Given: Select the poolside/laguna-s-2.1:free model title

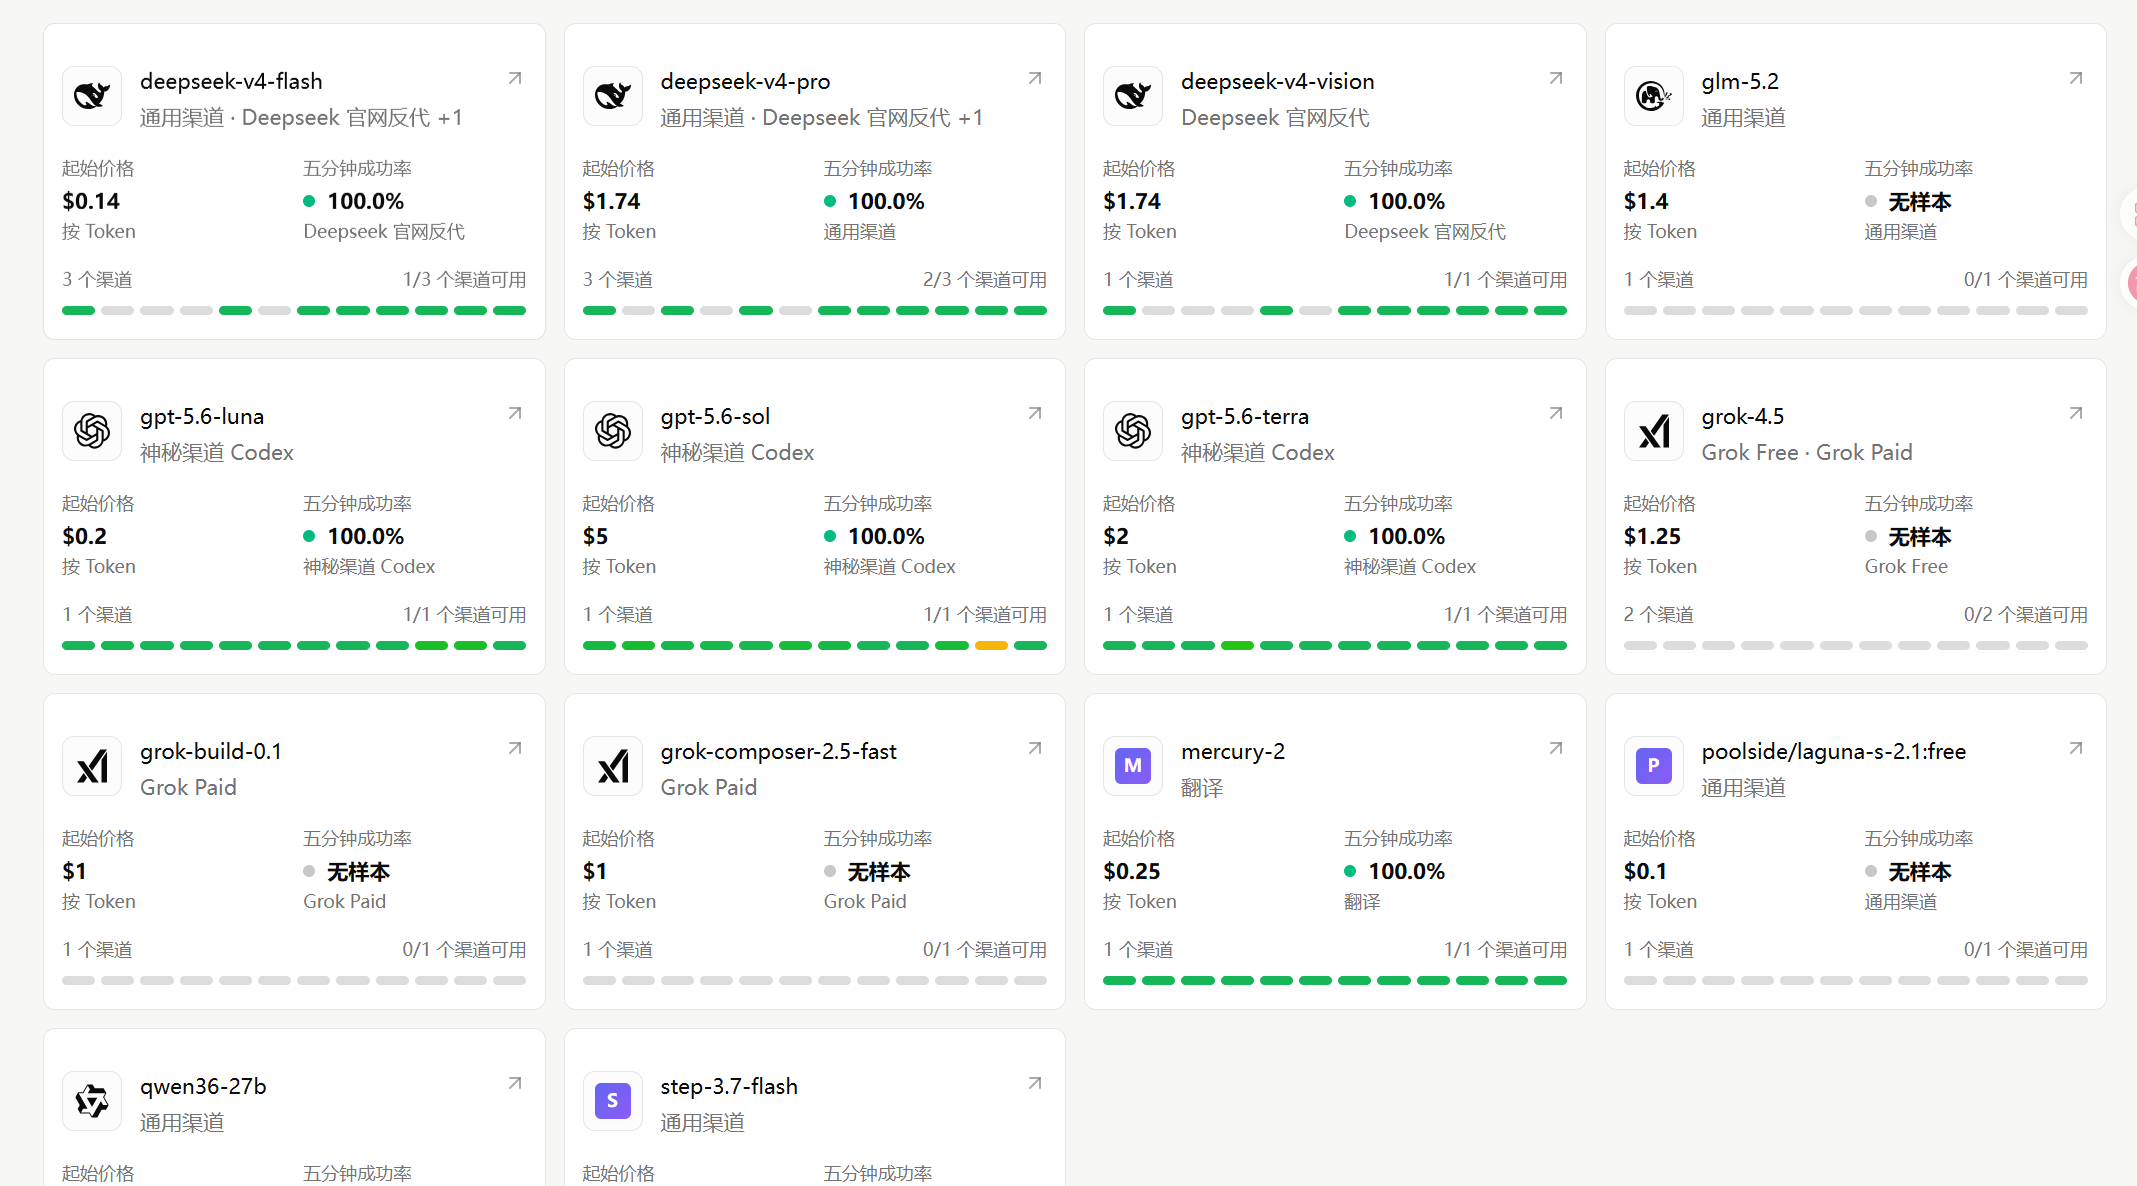Looking at the screenshot, I should [1833, 751].
